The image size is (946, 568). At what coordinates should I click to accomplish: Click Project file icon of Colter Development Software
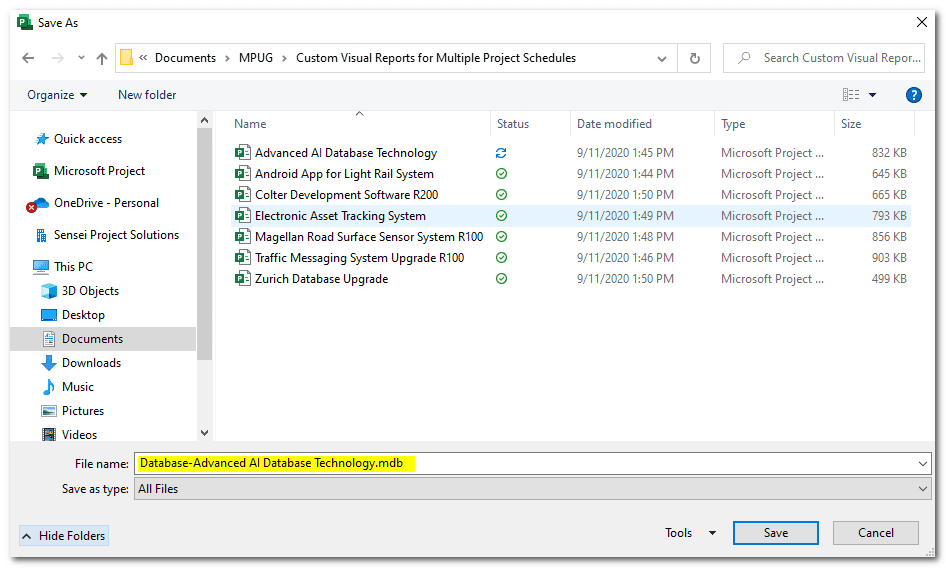(243, 195)
